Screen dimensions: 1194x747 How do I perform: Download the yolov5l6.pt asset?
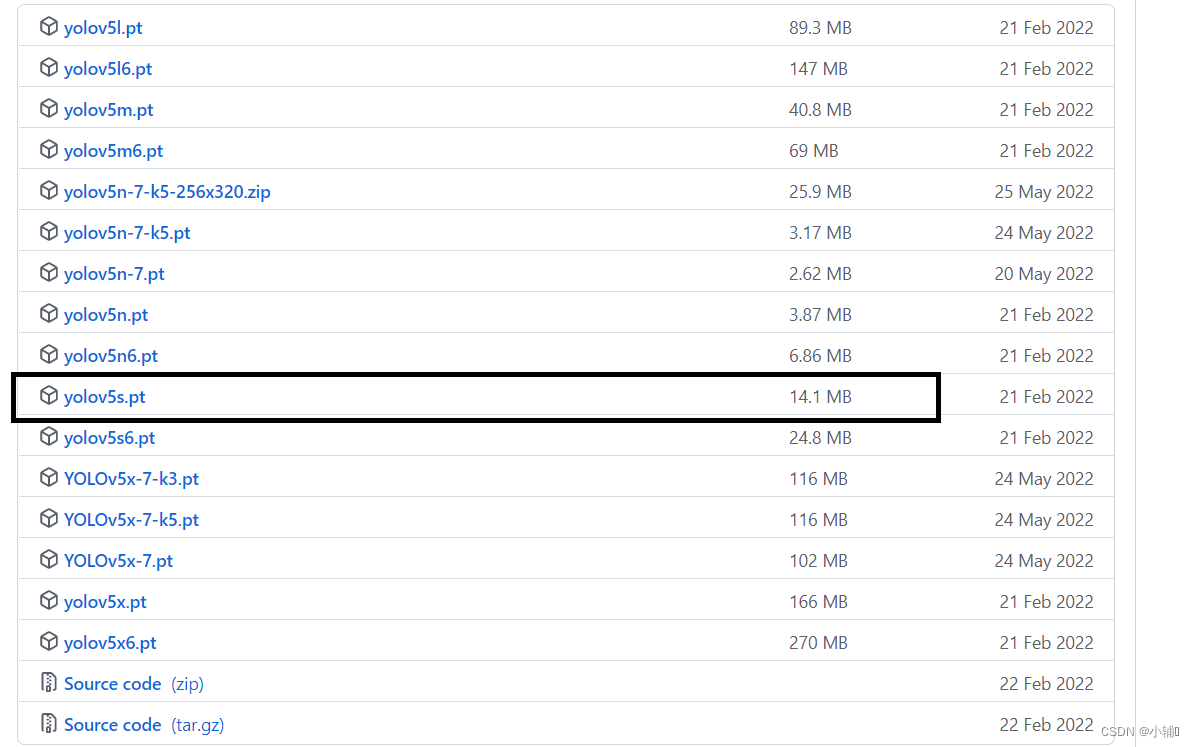coord(108,69)
